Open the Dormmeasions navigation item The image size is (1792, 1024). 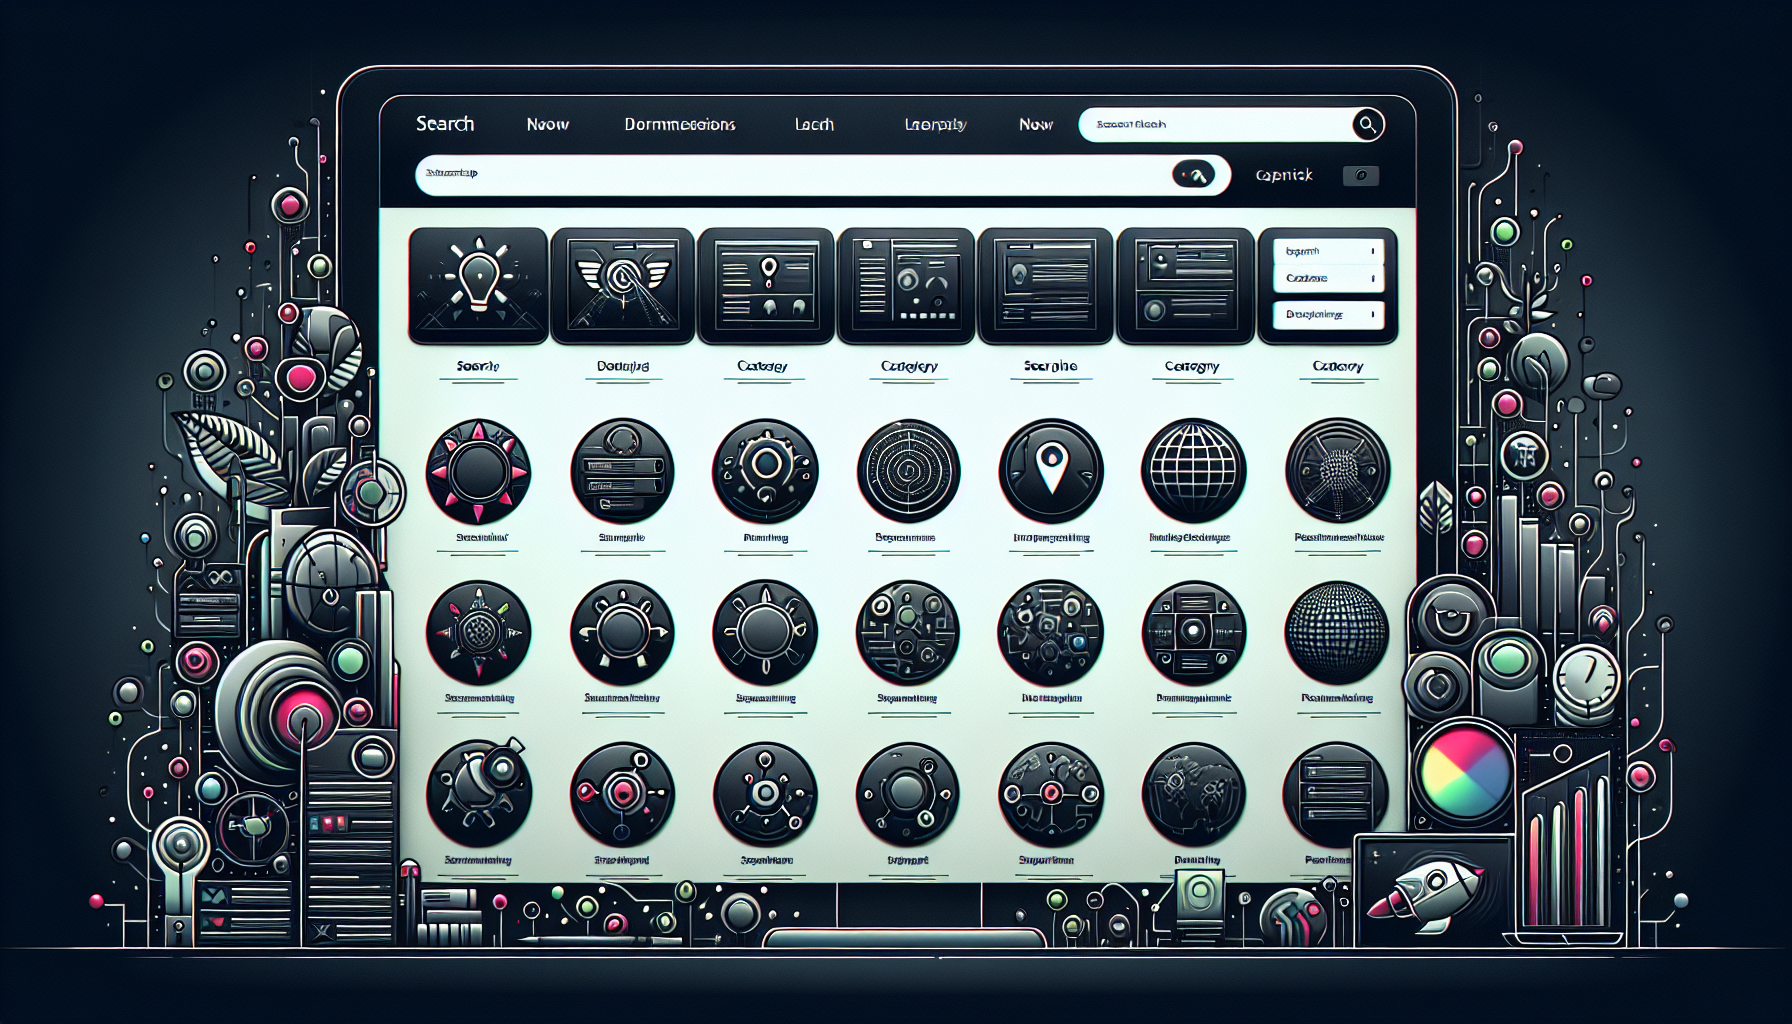(x=680, y=124)
